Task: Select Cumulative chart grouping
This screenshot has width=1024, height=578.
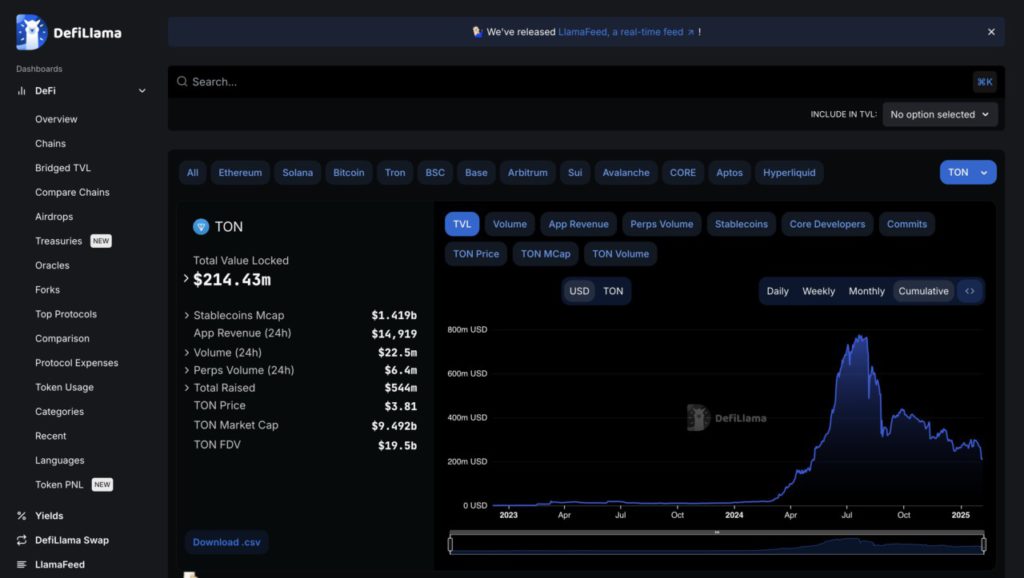Action: pos(923,291)
